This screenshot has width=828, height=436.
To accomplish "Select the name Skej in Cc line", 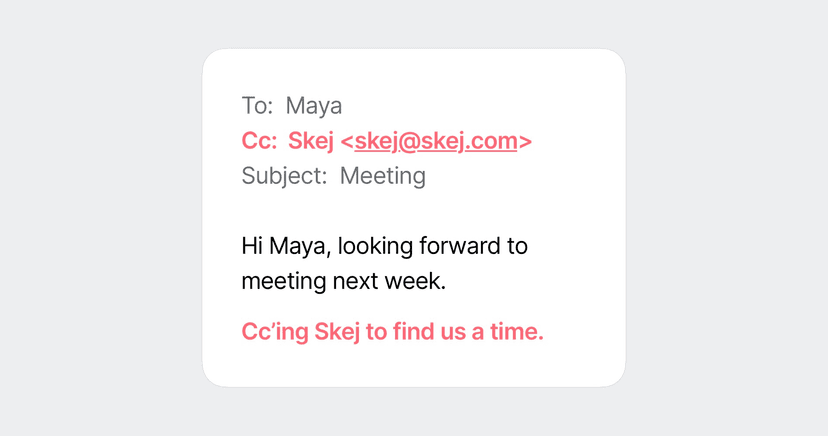I will [x=310, y=141].
